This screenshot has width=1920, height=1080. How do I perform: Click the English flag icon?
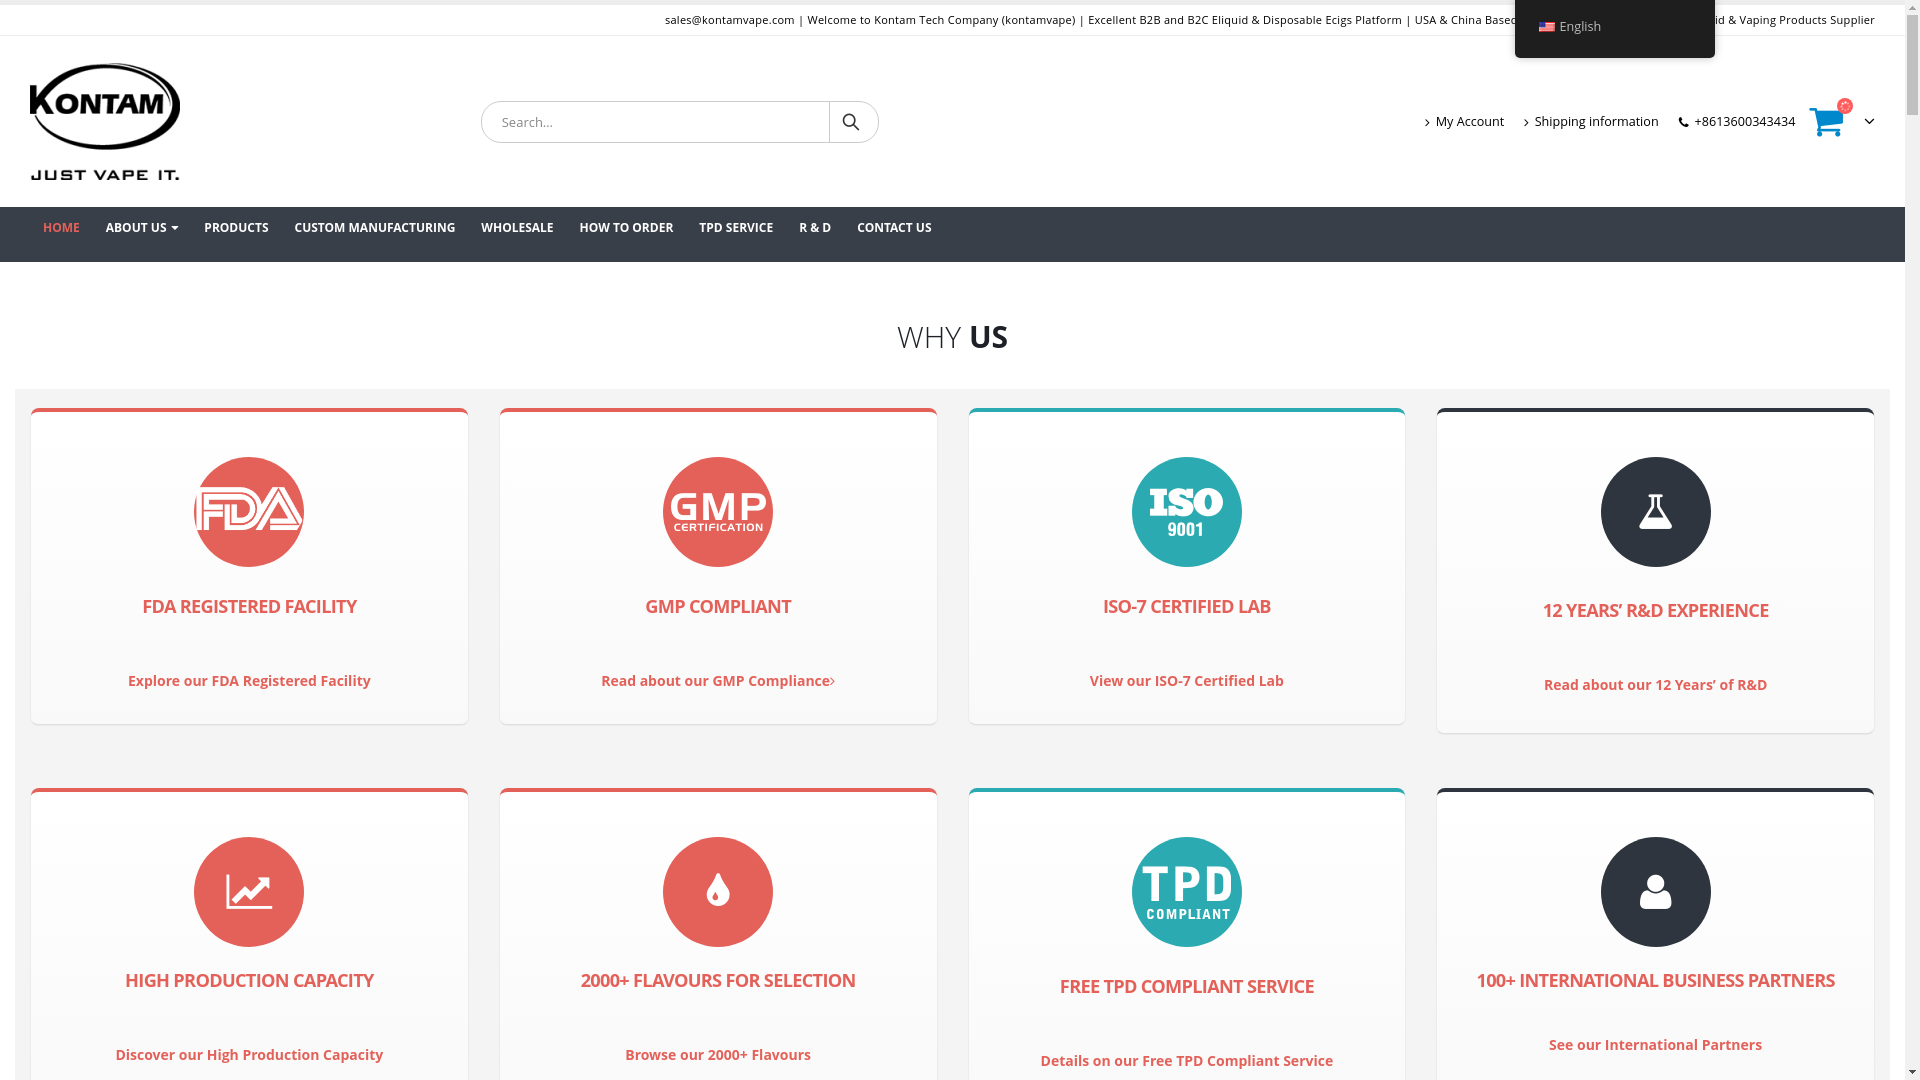1546,27
